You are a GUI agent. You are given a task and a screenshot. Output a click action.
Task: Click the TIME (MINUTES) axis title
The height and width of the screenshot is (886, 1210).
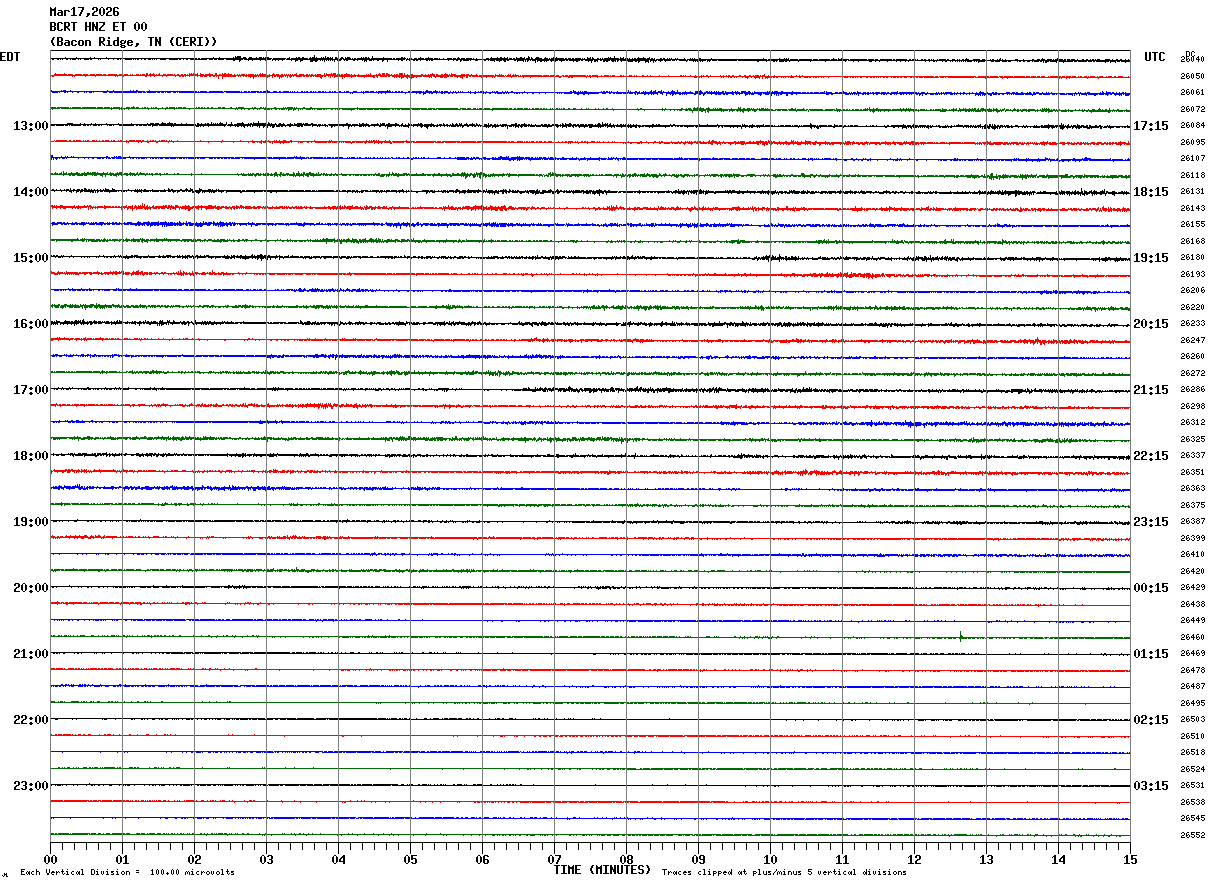point(602,870)
